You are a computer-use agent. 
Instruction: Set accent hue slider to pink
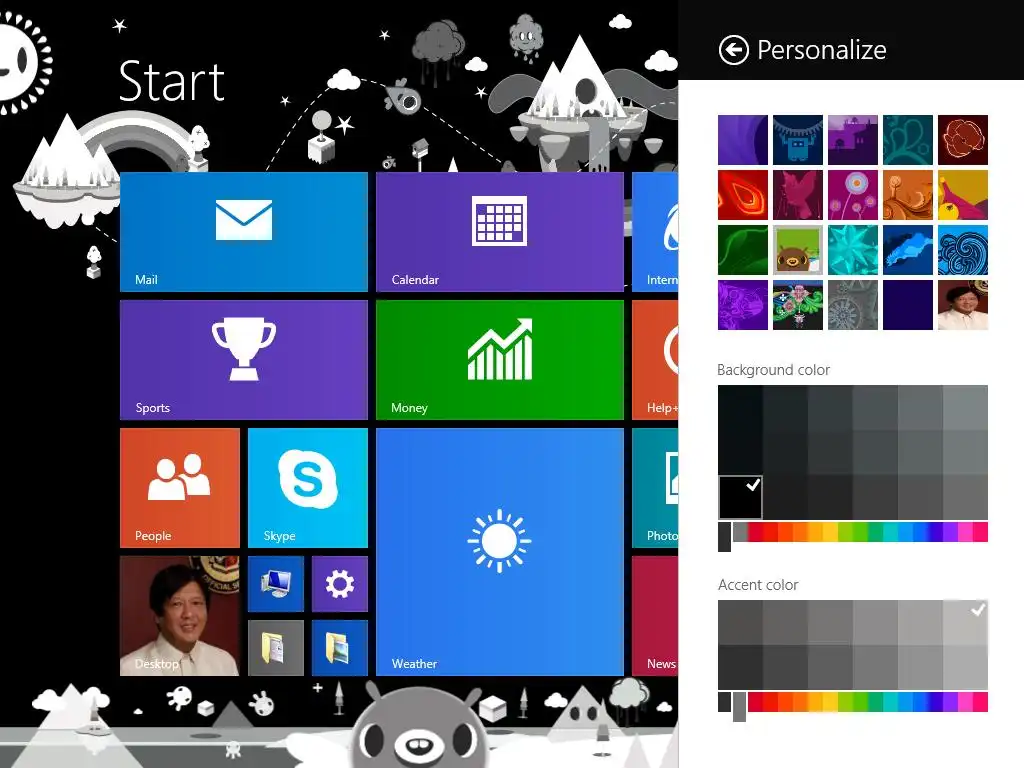980,702
